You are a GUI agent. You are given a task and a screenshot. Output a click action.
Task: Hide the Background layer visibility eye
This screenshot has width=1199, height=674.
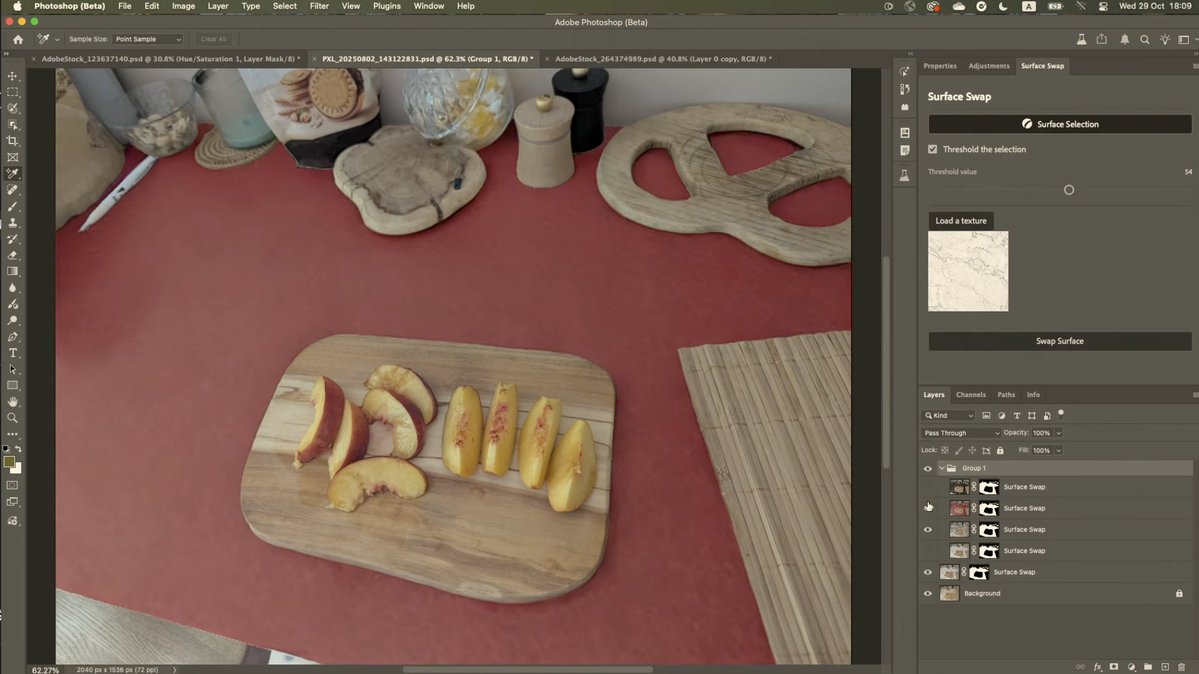(927, 593)
